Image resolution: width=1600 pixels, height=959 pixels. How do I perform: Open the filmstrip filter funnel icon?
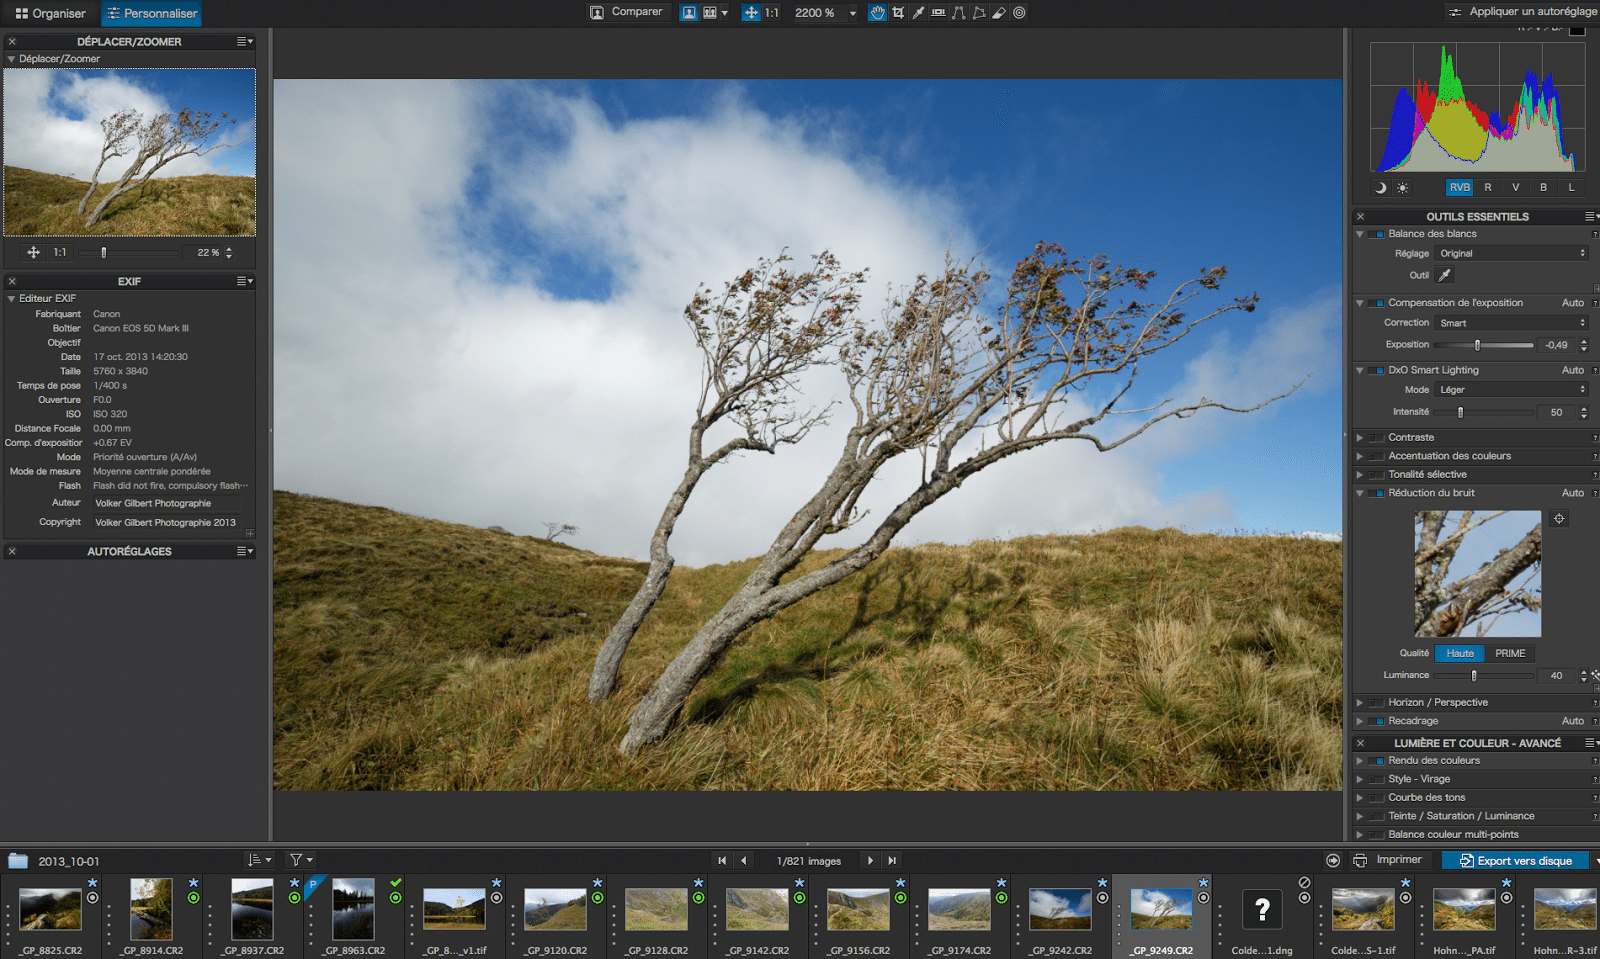pyautogui.click(x=297, y=860)
